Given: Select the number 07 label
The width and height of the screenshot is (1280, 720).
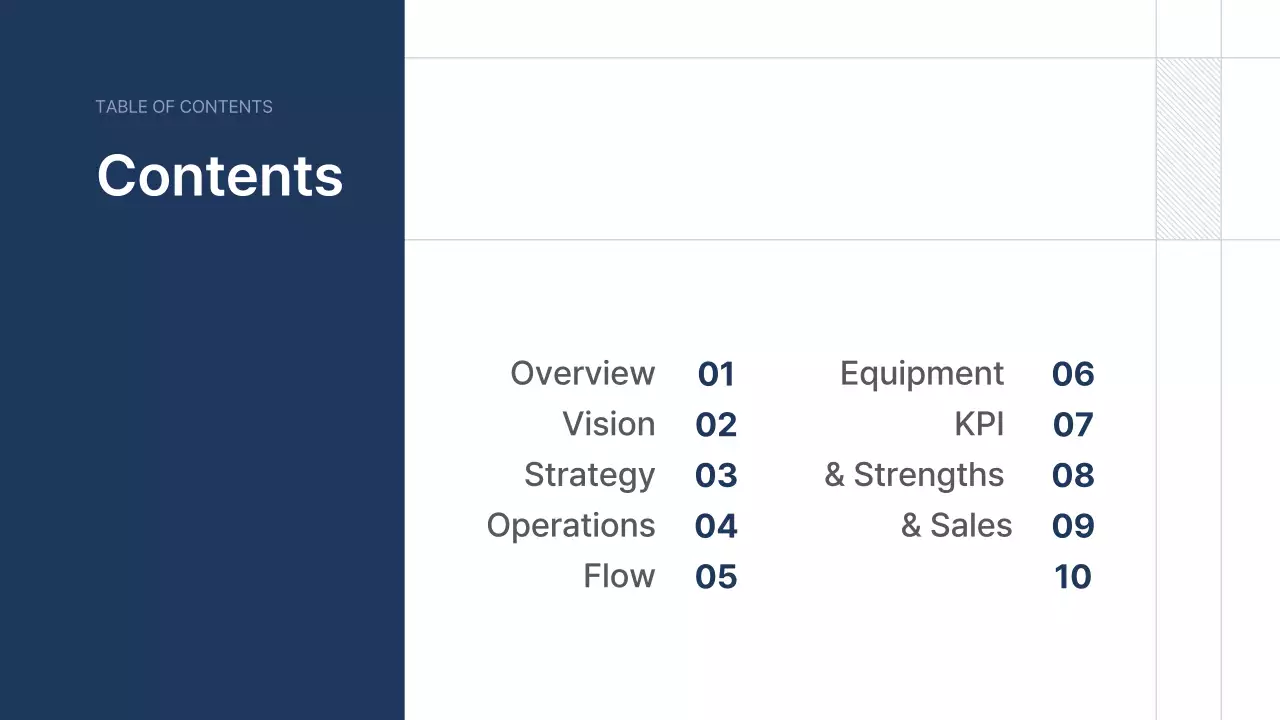Looking at the screenshot, I should [x=1073, y=425].
